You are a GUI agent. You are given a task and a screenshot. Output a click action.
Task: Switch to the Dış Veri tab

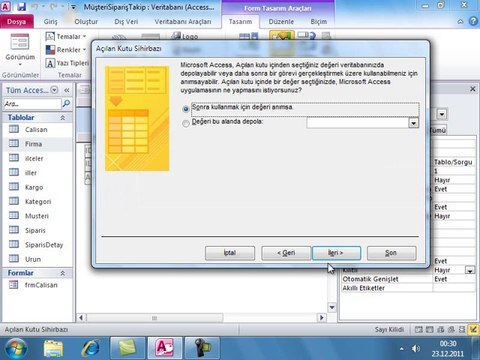[x=126, y=22]
